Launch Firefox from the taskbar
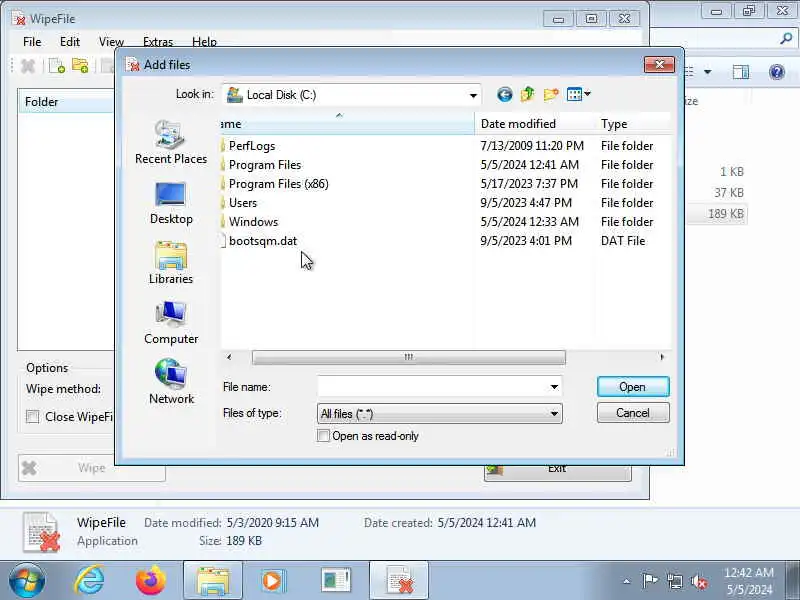 coord(151,581)
